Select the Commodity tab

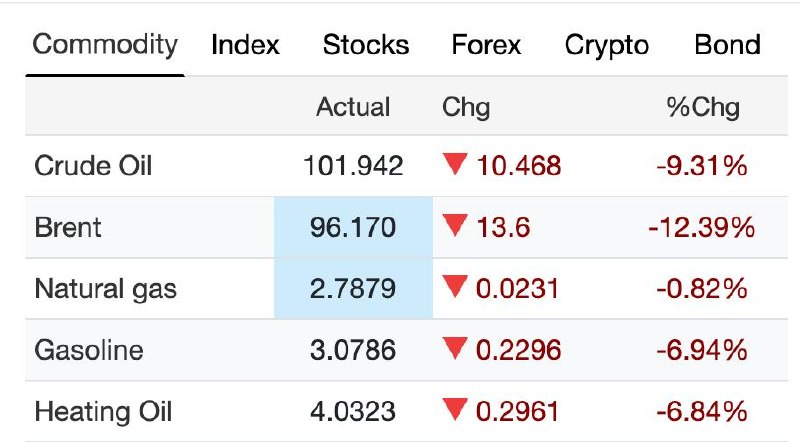(x=105, y=45)
